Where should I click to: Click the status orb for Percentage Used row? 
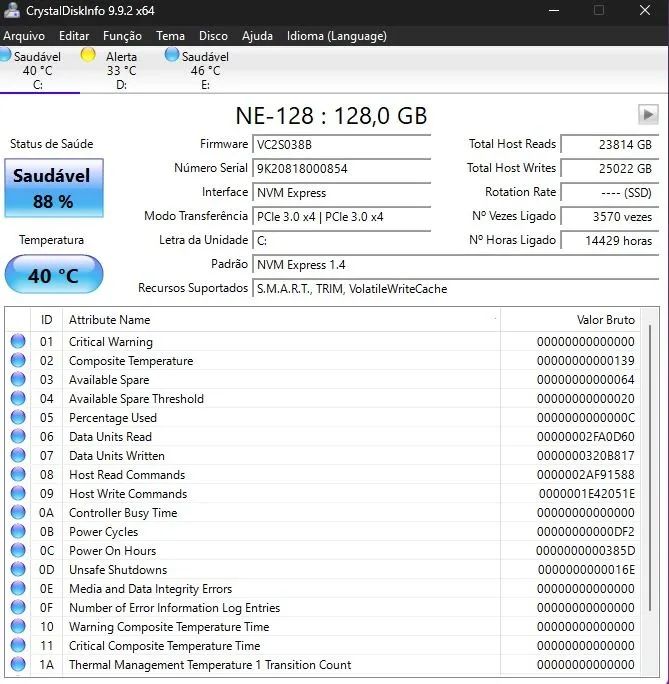[18, 417]
